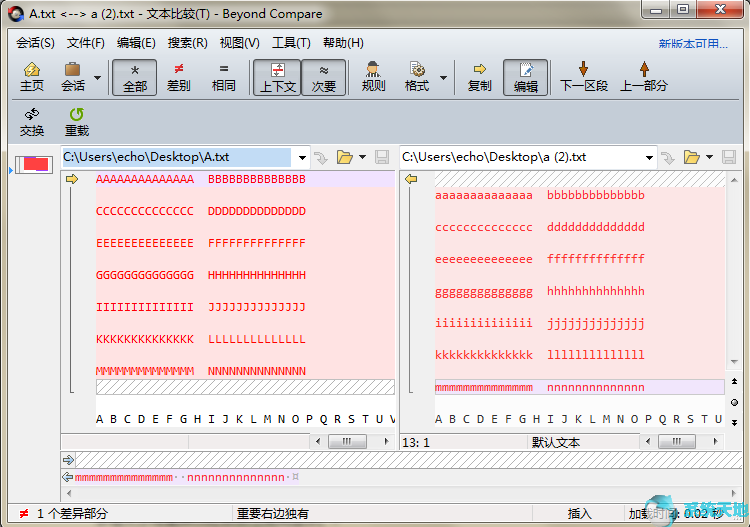Click the right pane horizontal scrollbar thumb

coord(676,441)
